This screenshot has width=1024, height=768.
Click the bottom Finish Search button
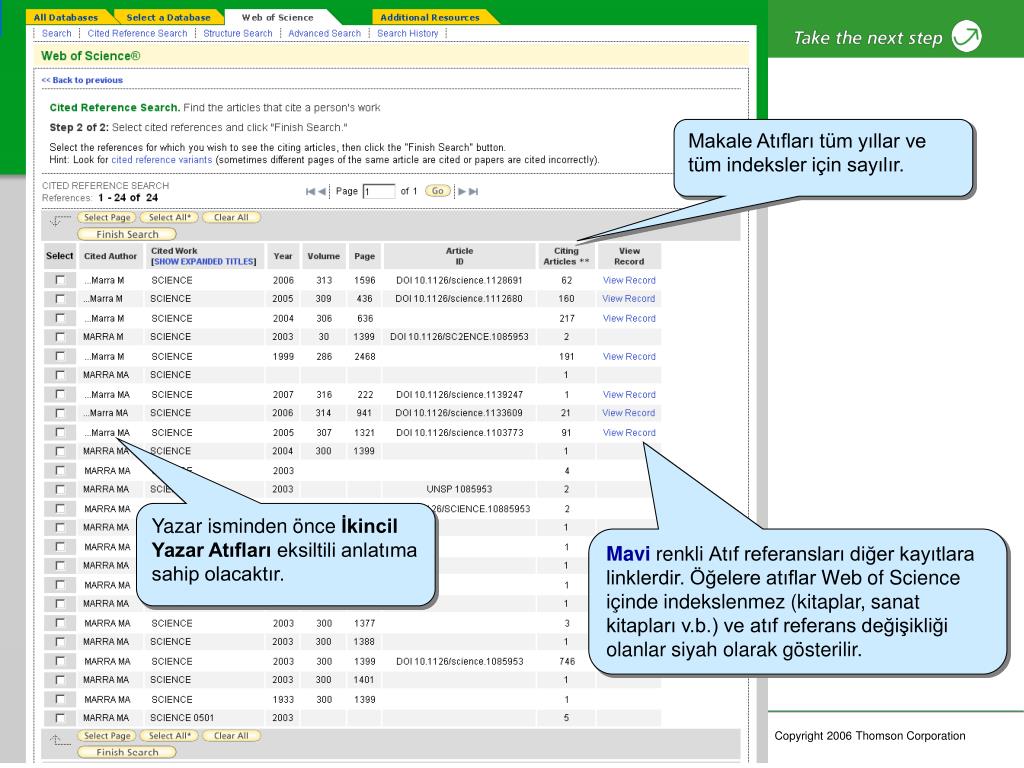pyautogui.click(x=127, y=752)
